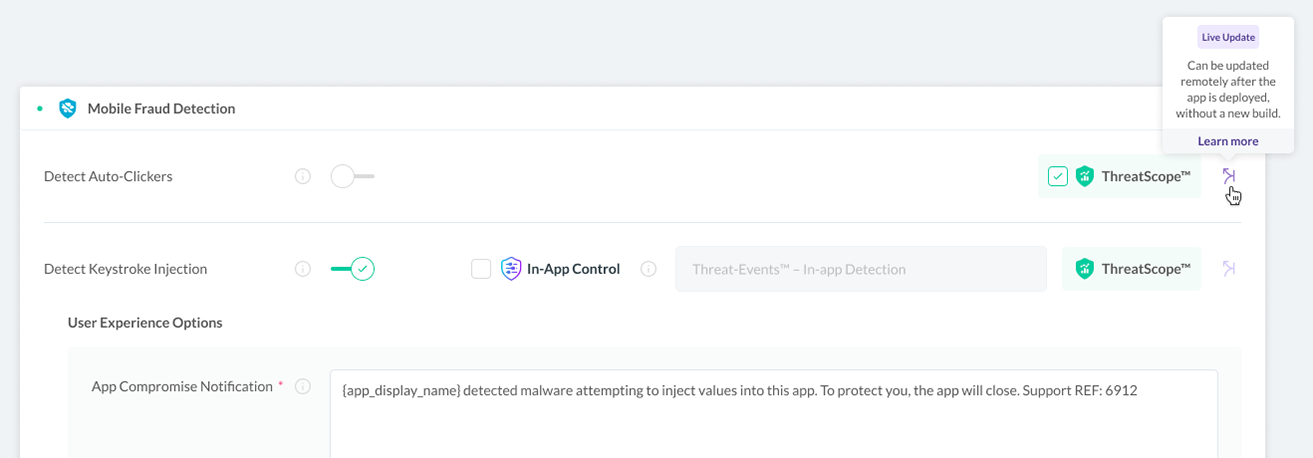Uncheck the ThreatScope checkbox for Auto-Clickers
Viewport: 1313px width, 458px height.
coord(1058,177)
